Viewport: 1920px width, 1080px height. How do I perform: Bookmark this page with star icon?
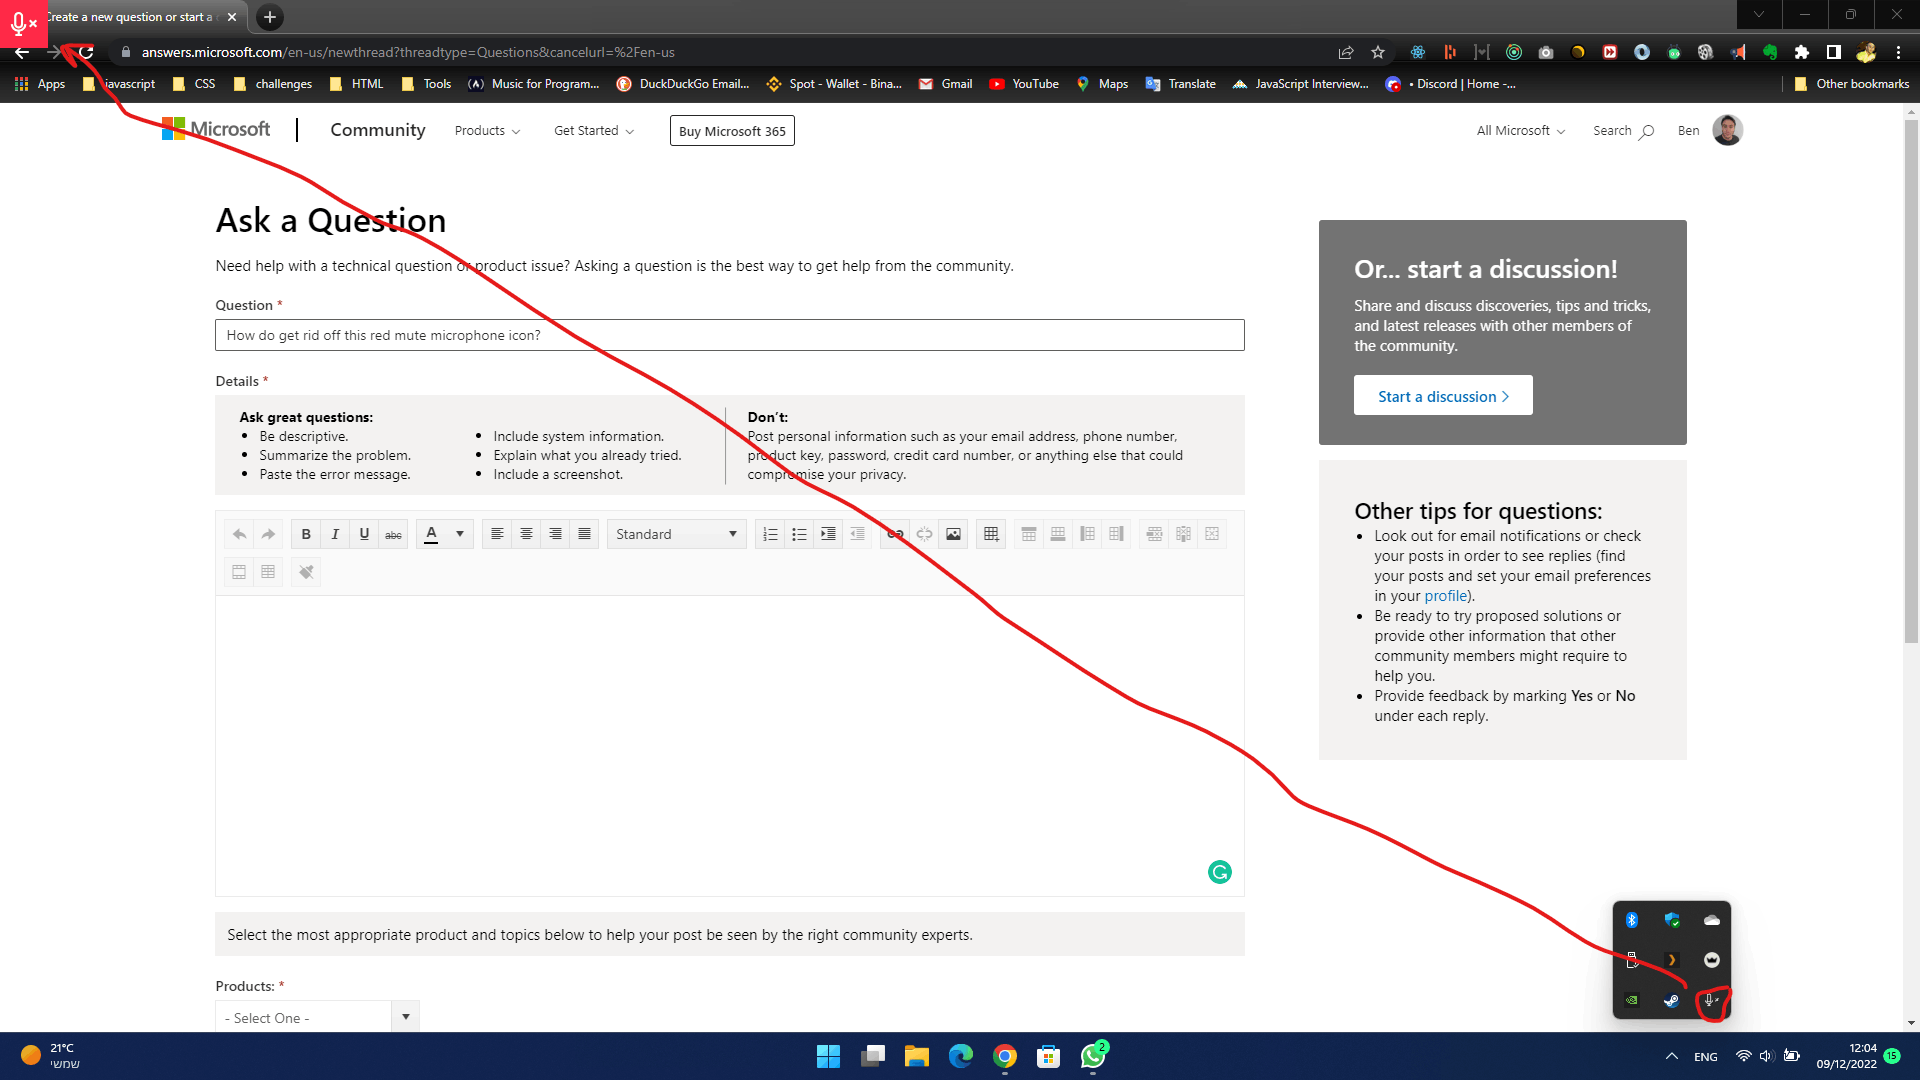(x=1378, y=52)
